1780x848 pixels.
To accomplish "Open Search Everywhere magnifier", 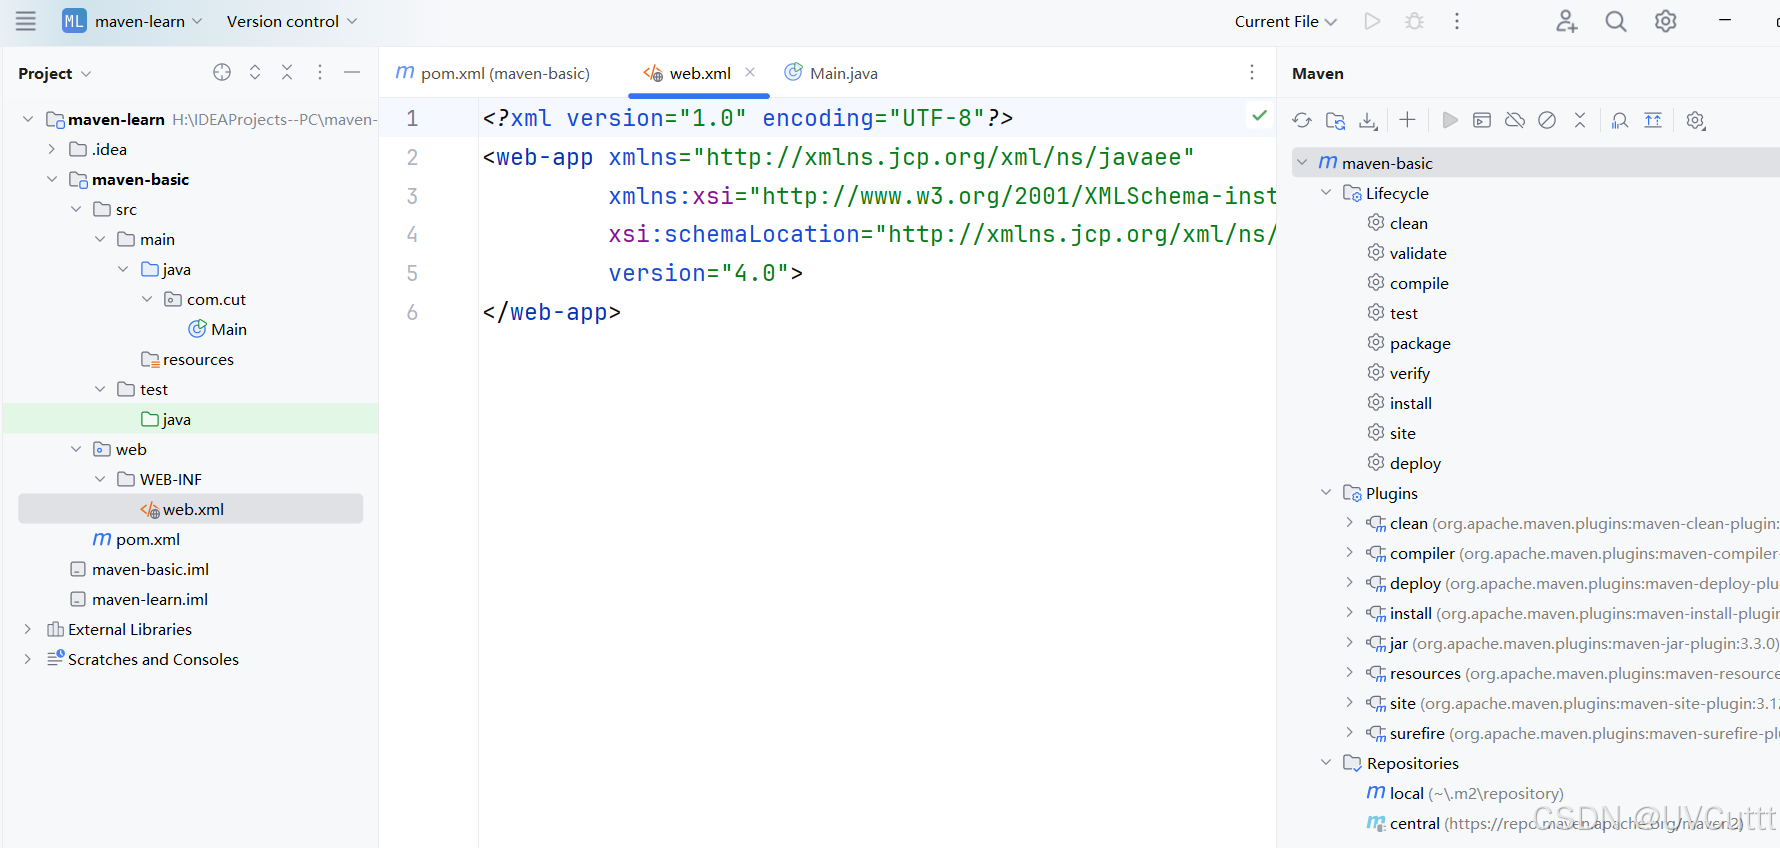I will coord(1616,21).
